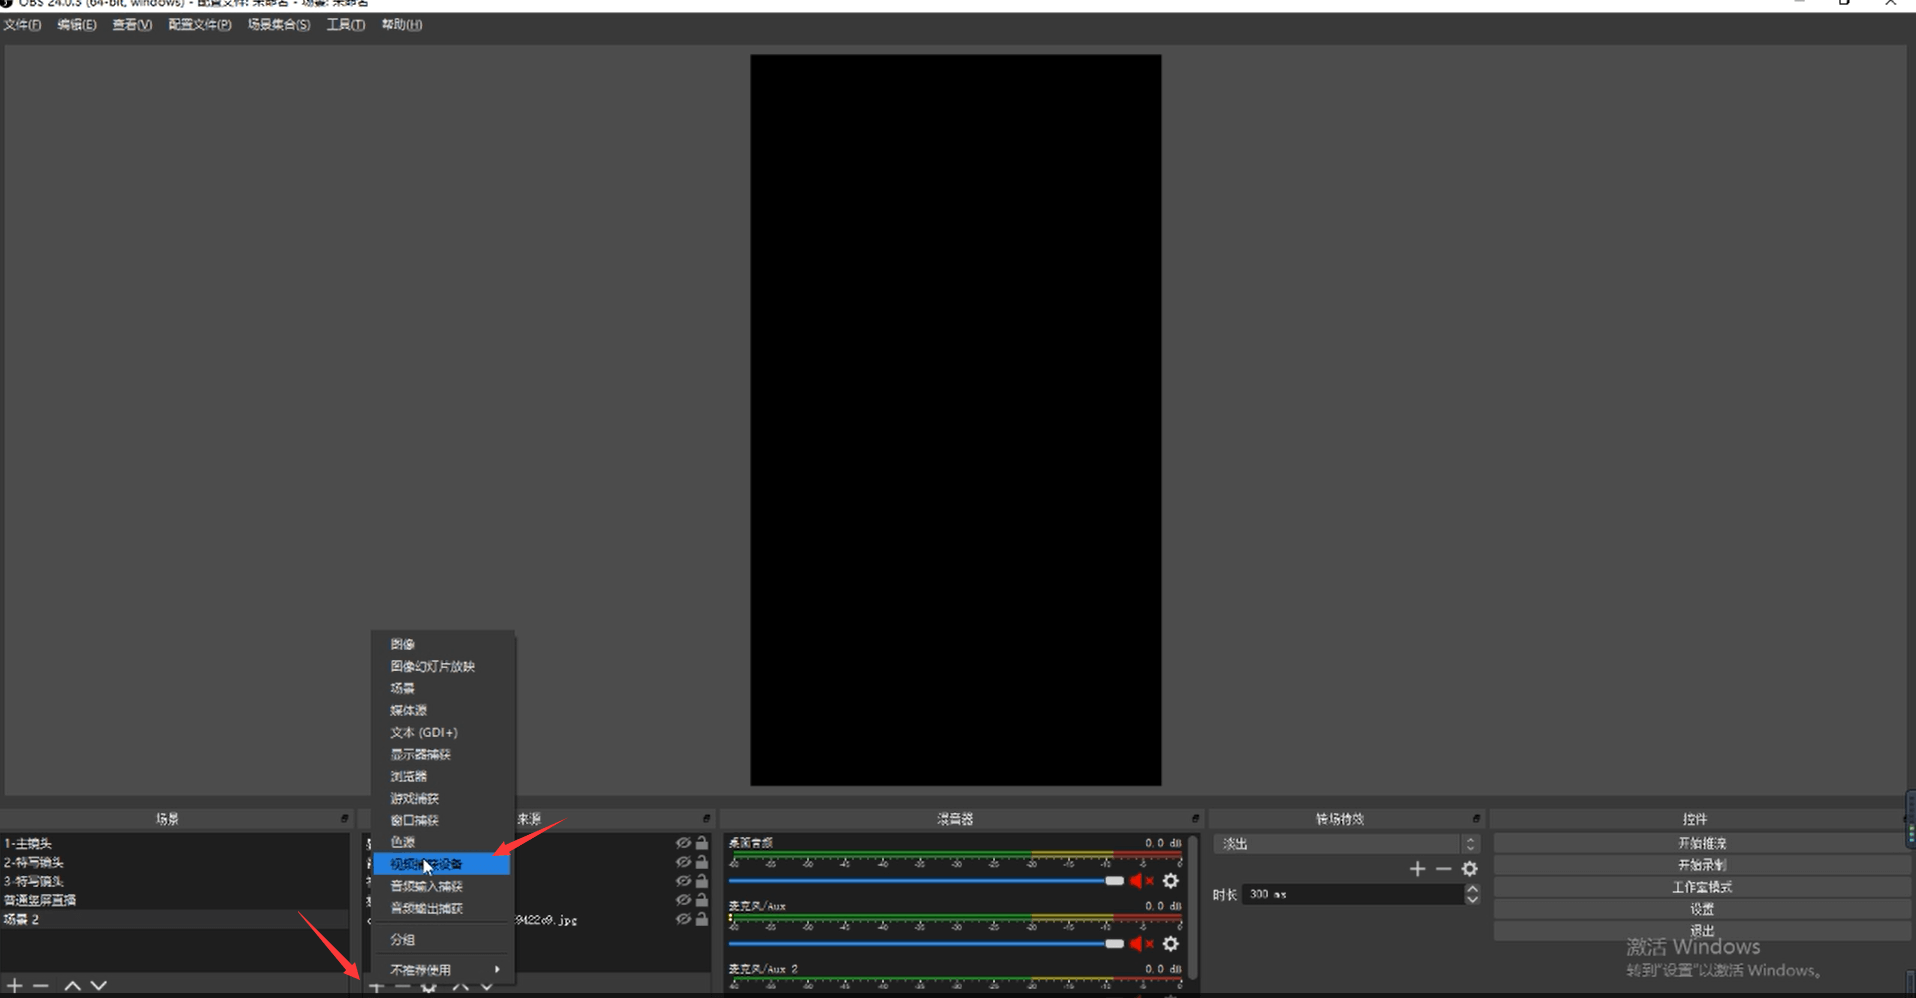
Task: Select the 1-主镜头 scene
Action: tap(175, 843)
